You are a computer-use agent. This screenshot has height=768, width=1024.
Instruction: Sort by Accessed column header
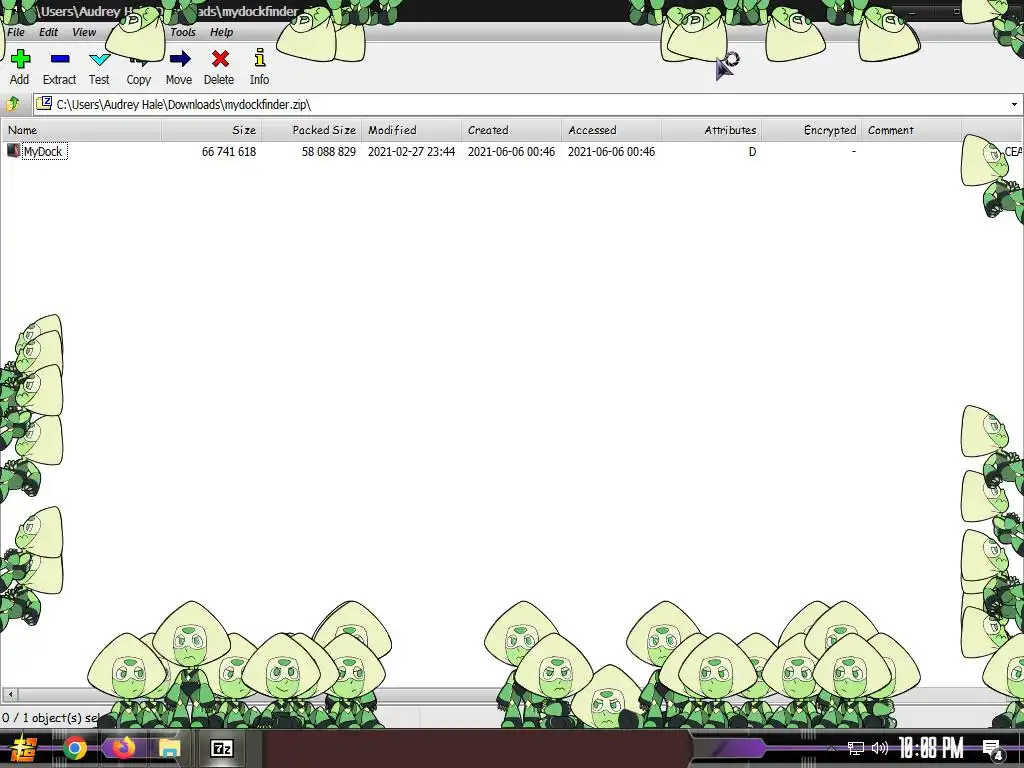click(611, 130)
